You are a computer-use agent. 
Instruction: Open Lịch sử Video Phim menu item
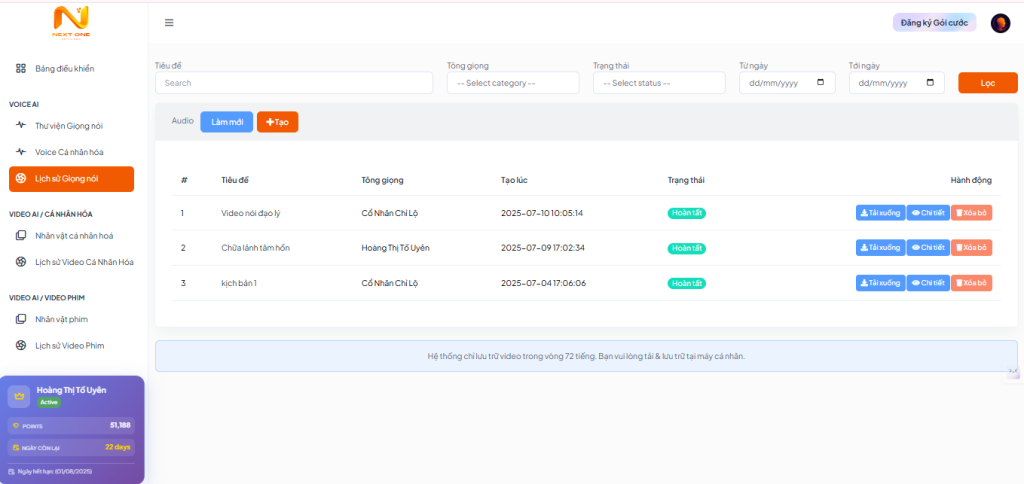[x=69, y=345]
